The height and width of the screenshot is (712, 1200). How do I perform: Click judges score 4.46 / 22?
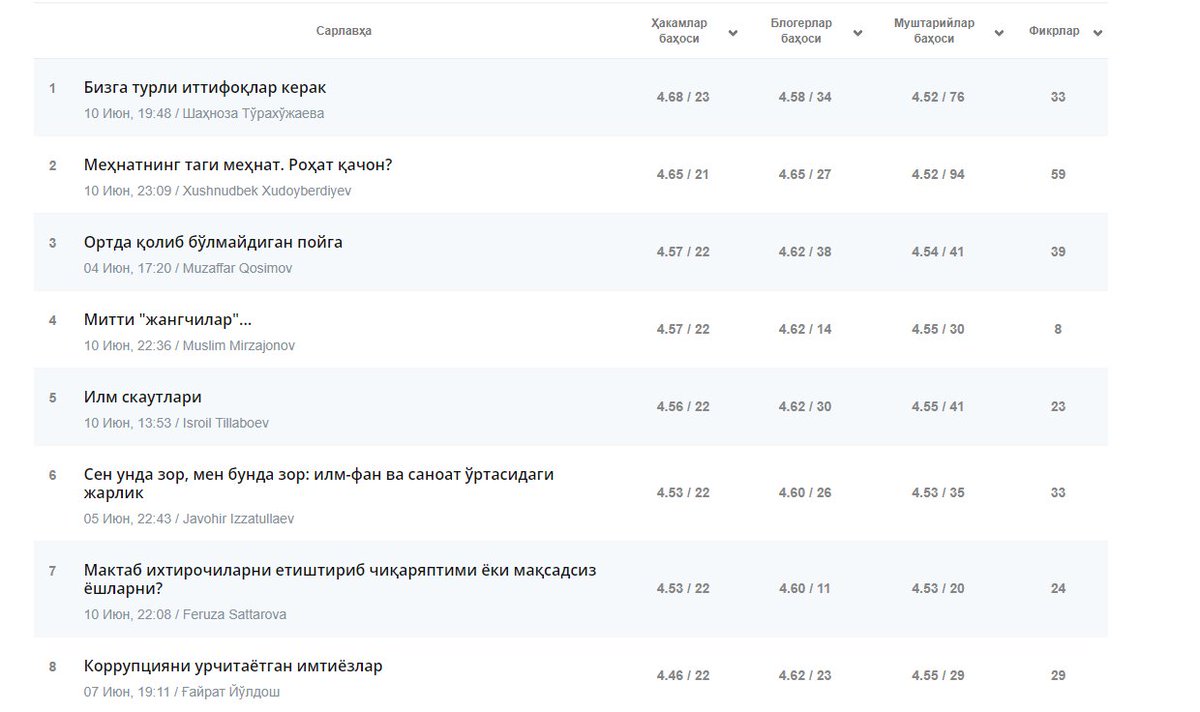(683, 676)
